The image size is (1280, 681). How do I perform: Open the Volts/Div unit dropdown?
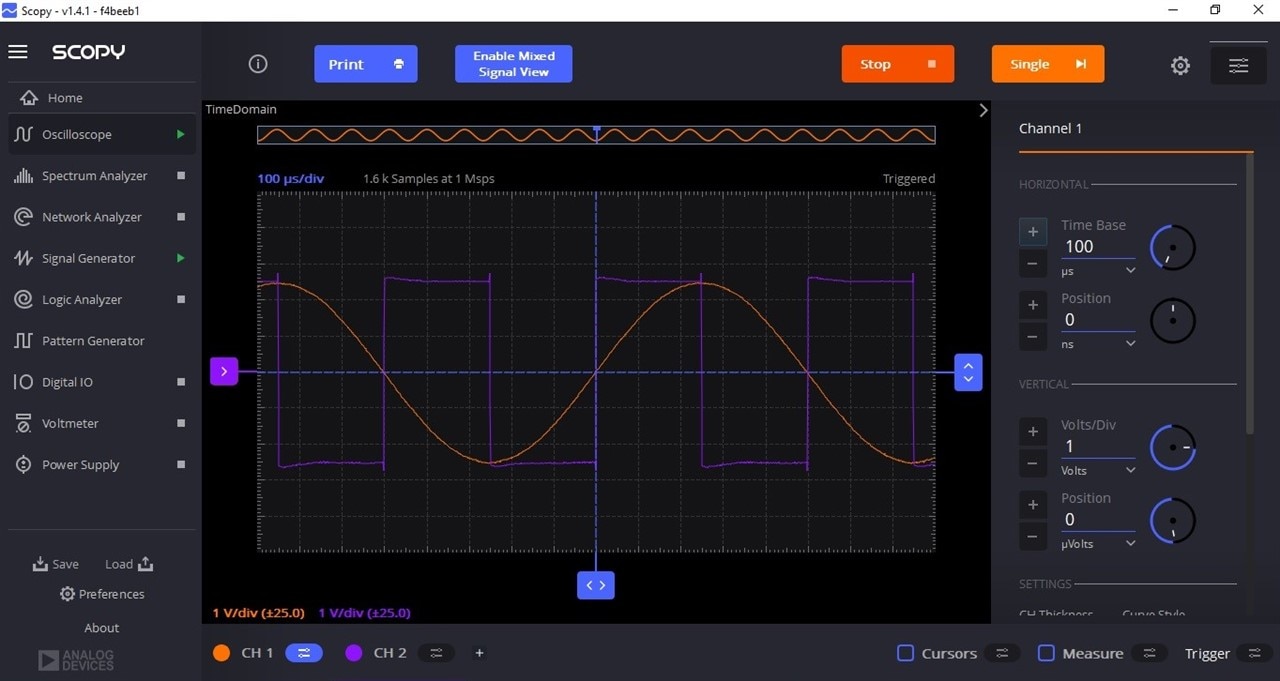[x=1130, y=470]
